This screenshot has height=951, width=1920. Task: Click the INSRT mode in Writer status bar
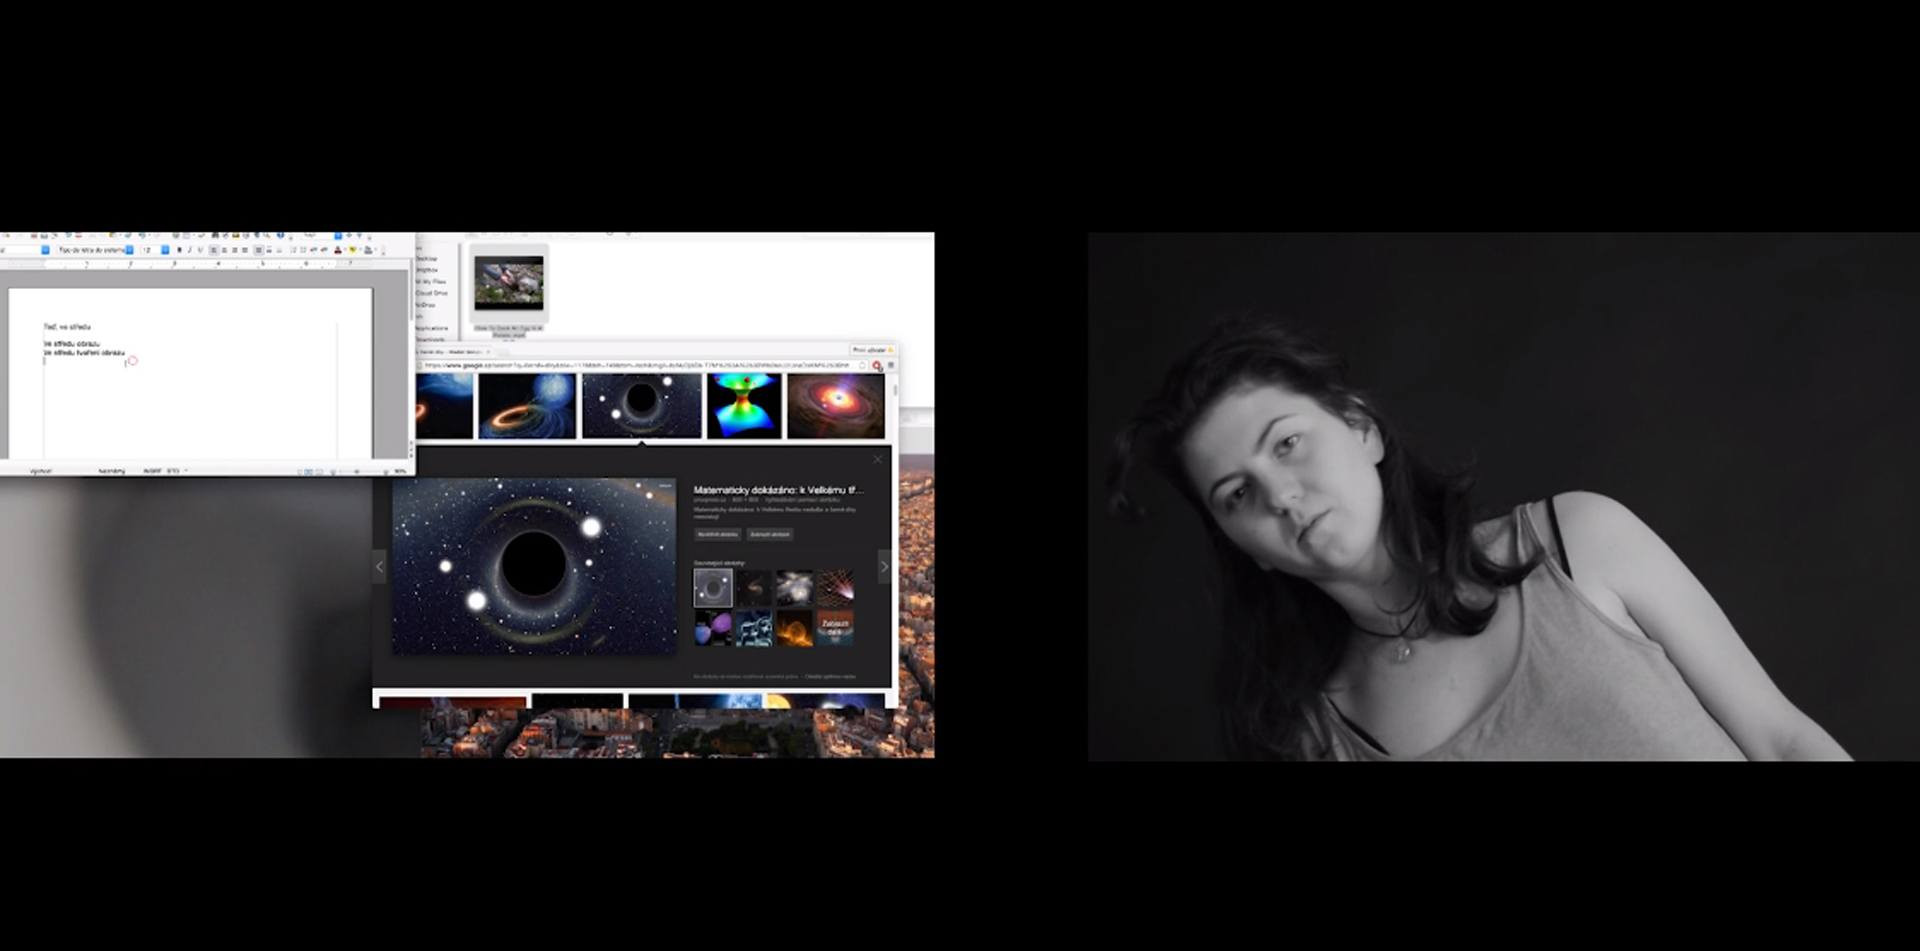[152, 470]
